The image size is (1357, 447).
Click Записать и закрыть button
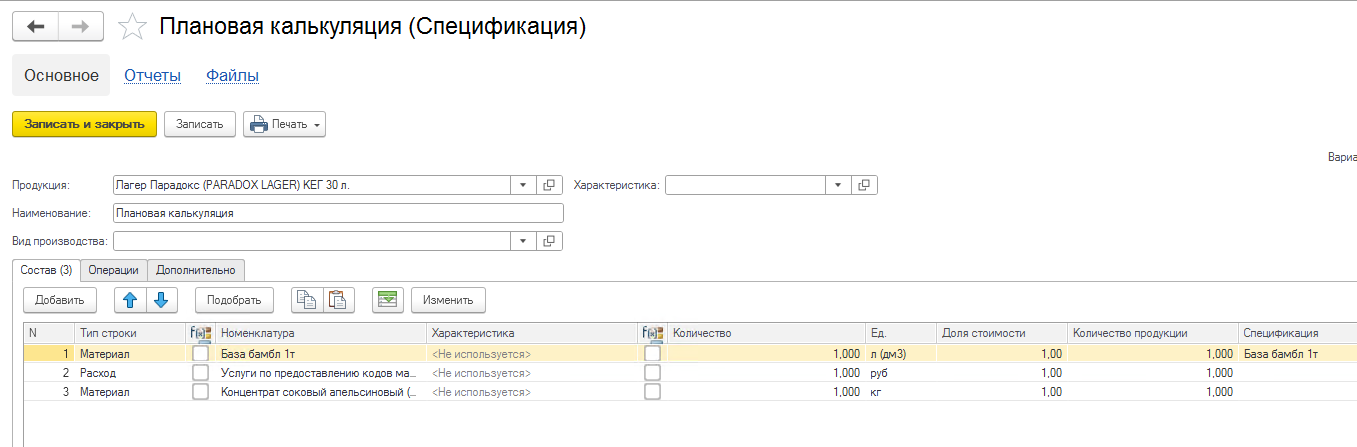[85, 124]
